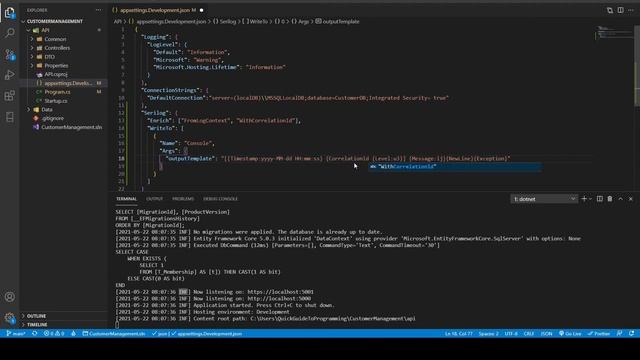
Task: Click outputTemplate in the breadcrumb path
Action: click(x=341, y=22)
